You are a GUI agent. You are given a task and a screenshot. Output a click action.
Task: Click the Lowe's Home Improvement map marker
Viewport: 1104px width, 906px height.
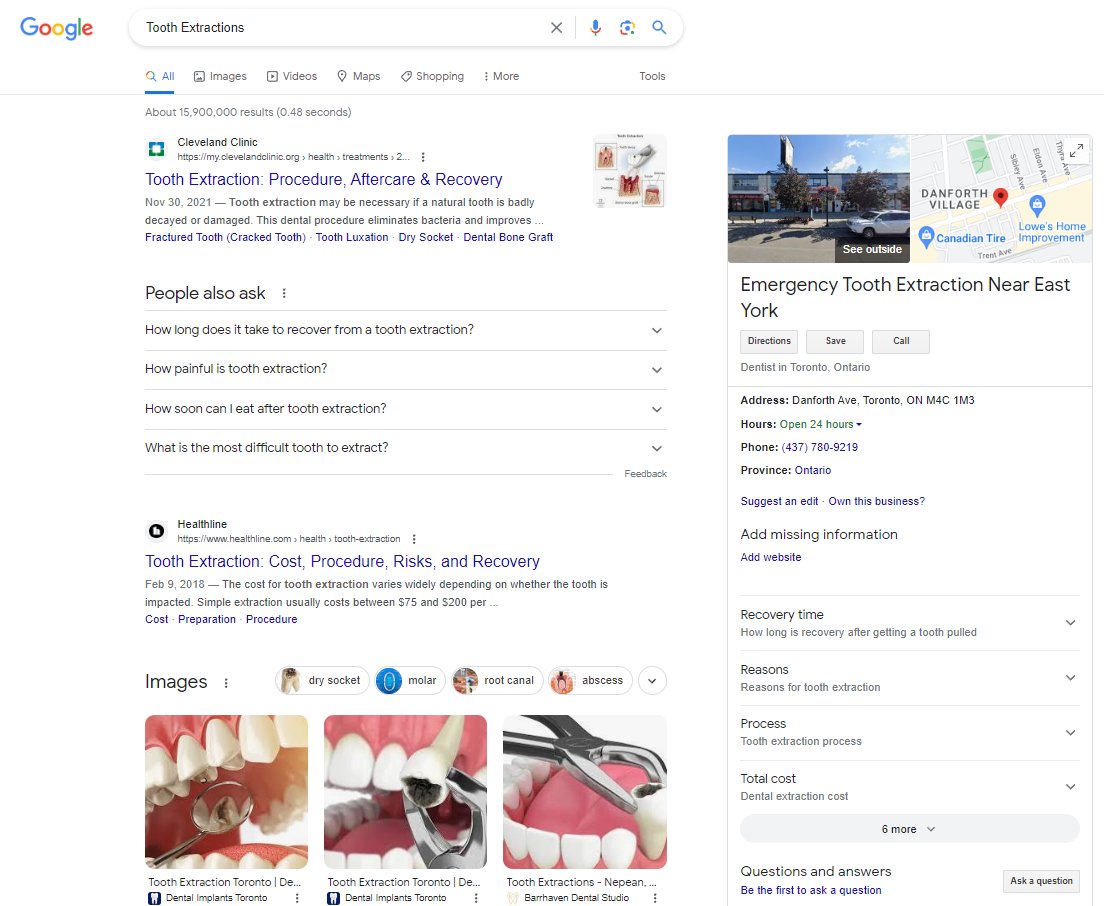[1036, 206]
